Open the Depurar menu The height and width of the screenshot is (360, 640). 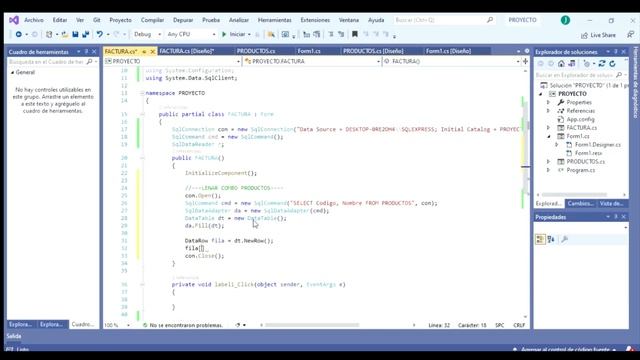pos(183,20)
